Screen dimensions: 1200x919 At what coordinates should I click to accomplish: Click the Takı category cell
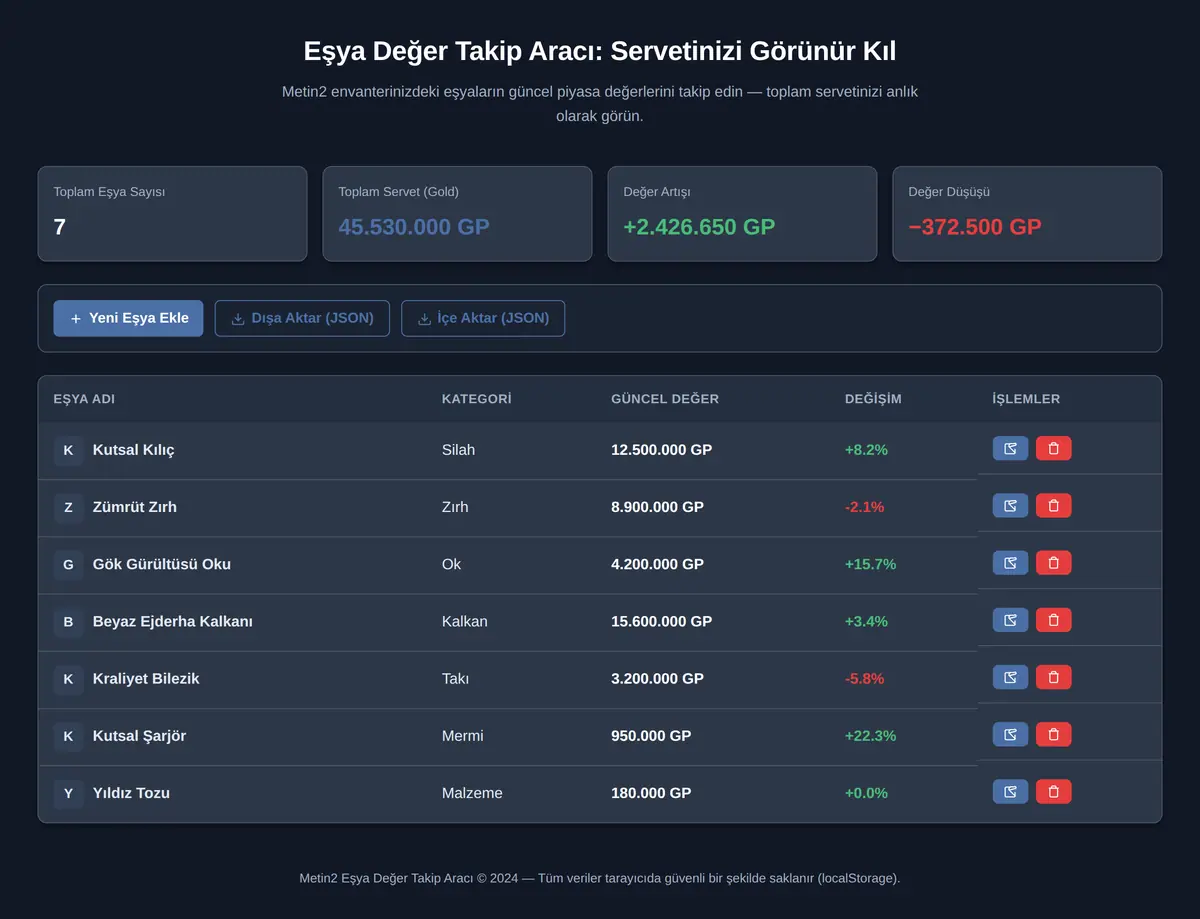click(x=455, y=678)
